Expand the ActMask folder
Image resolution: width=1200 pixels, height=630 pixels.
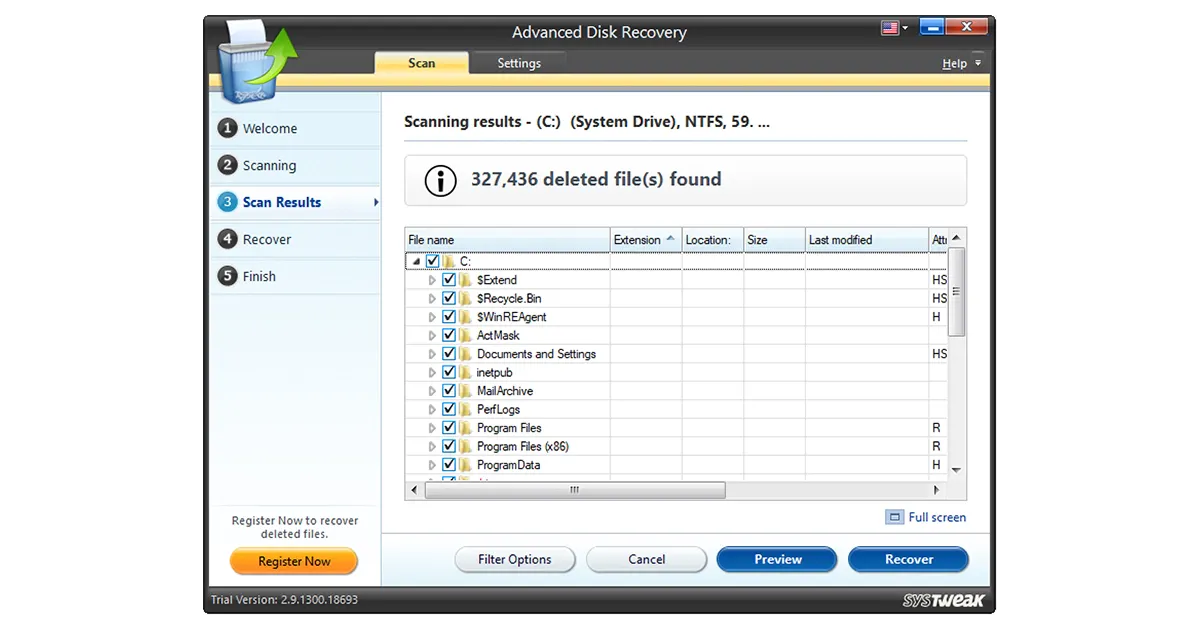pyautogui.click(x=432, y=335)
